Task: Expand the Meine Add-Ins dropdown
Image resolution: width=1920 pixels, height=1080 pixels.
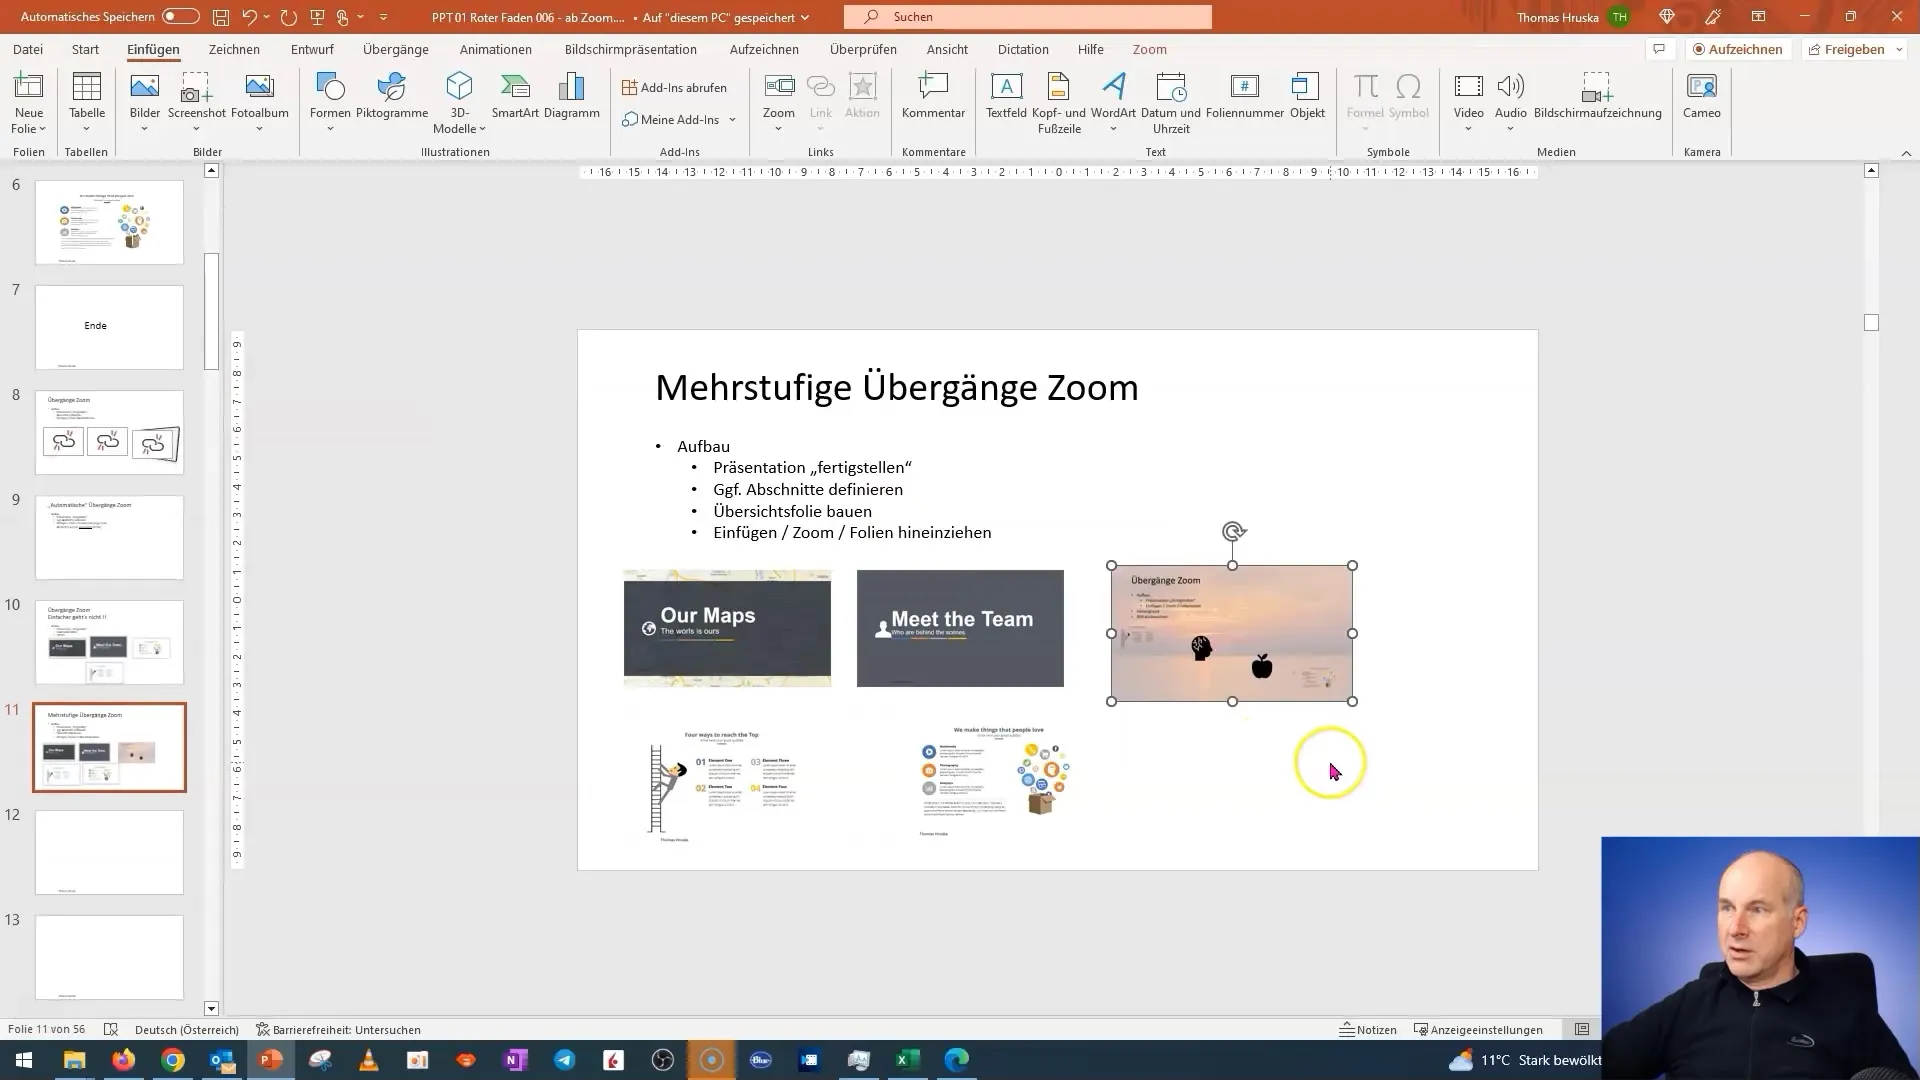Action: 732,119
